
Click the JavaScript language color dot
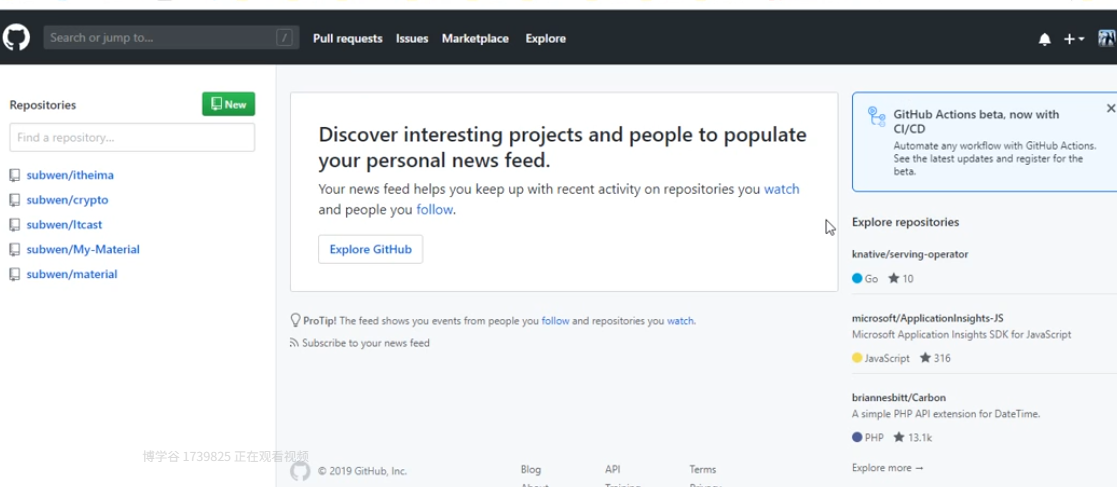point(857,358)
